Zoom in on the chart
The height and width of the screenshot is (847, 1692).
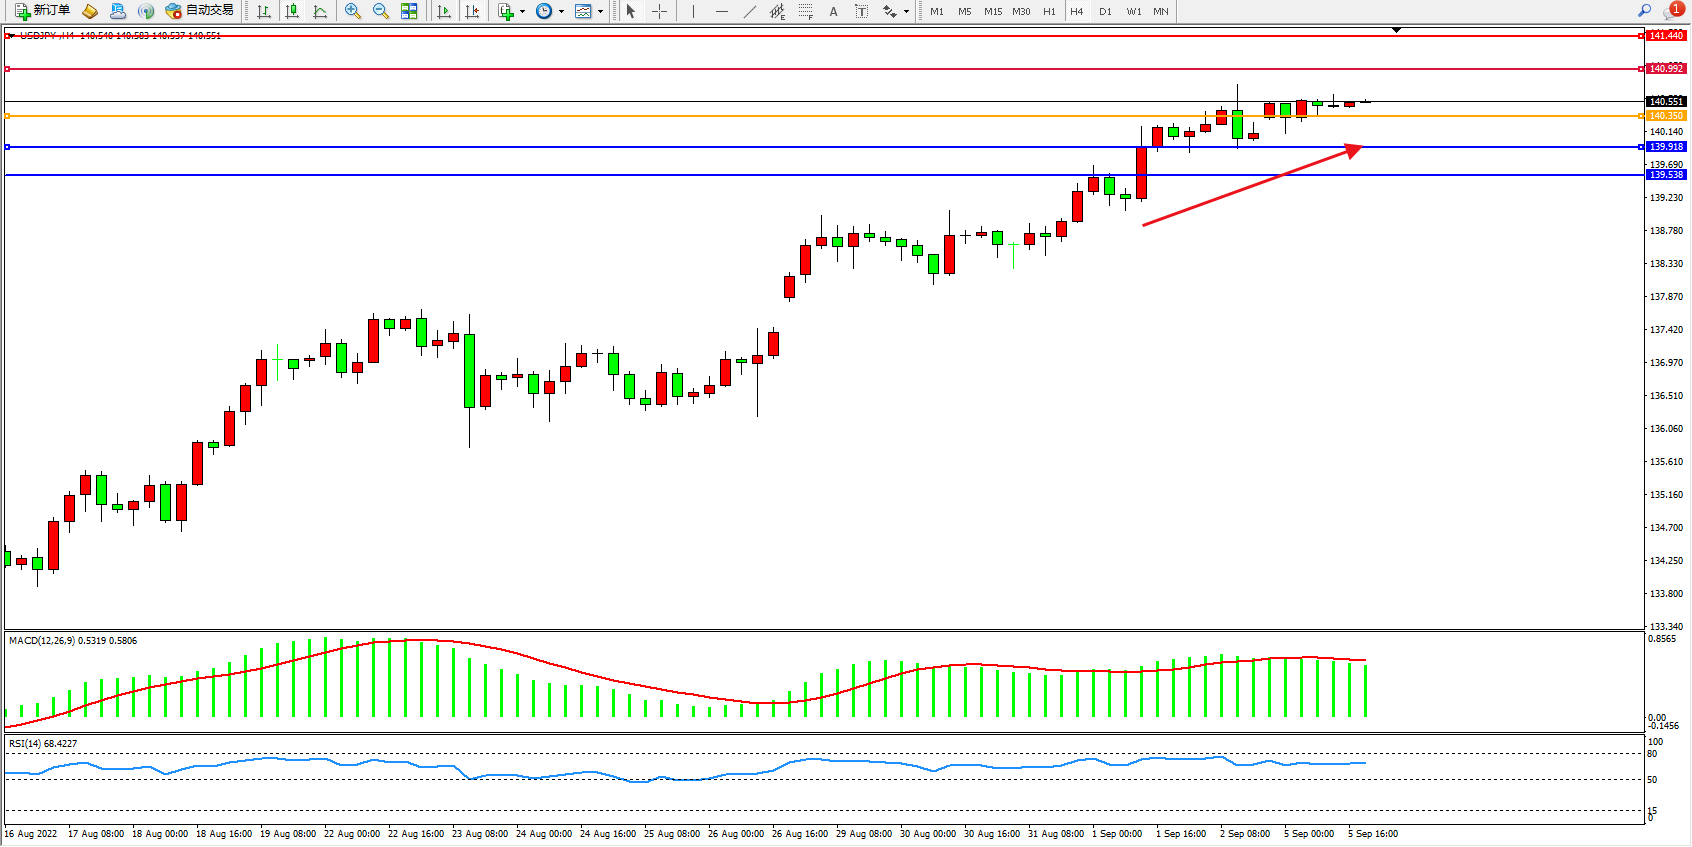[353, 11]
